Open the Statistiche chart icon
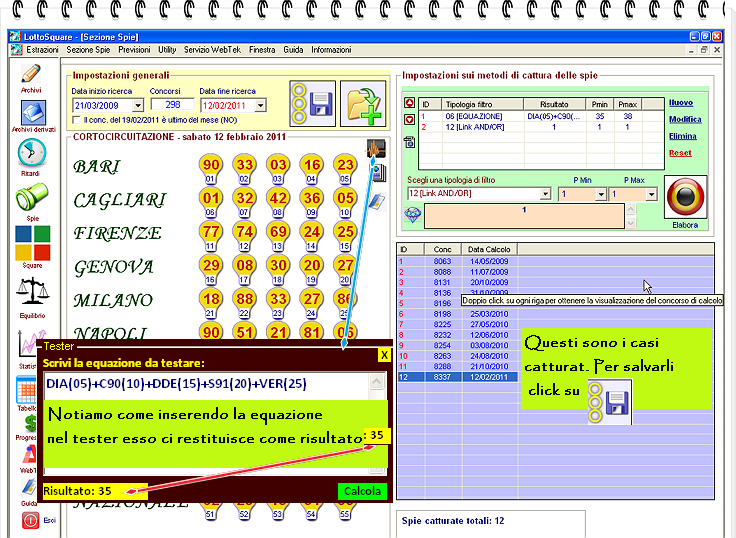 tap(27, 344)
